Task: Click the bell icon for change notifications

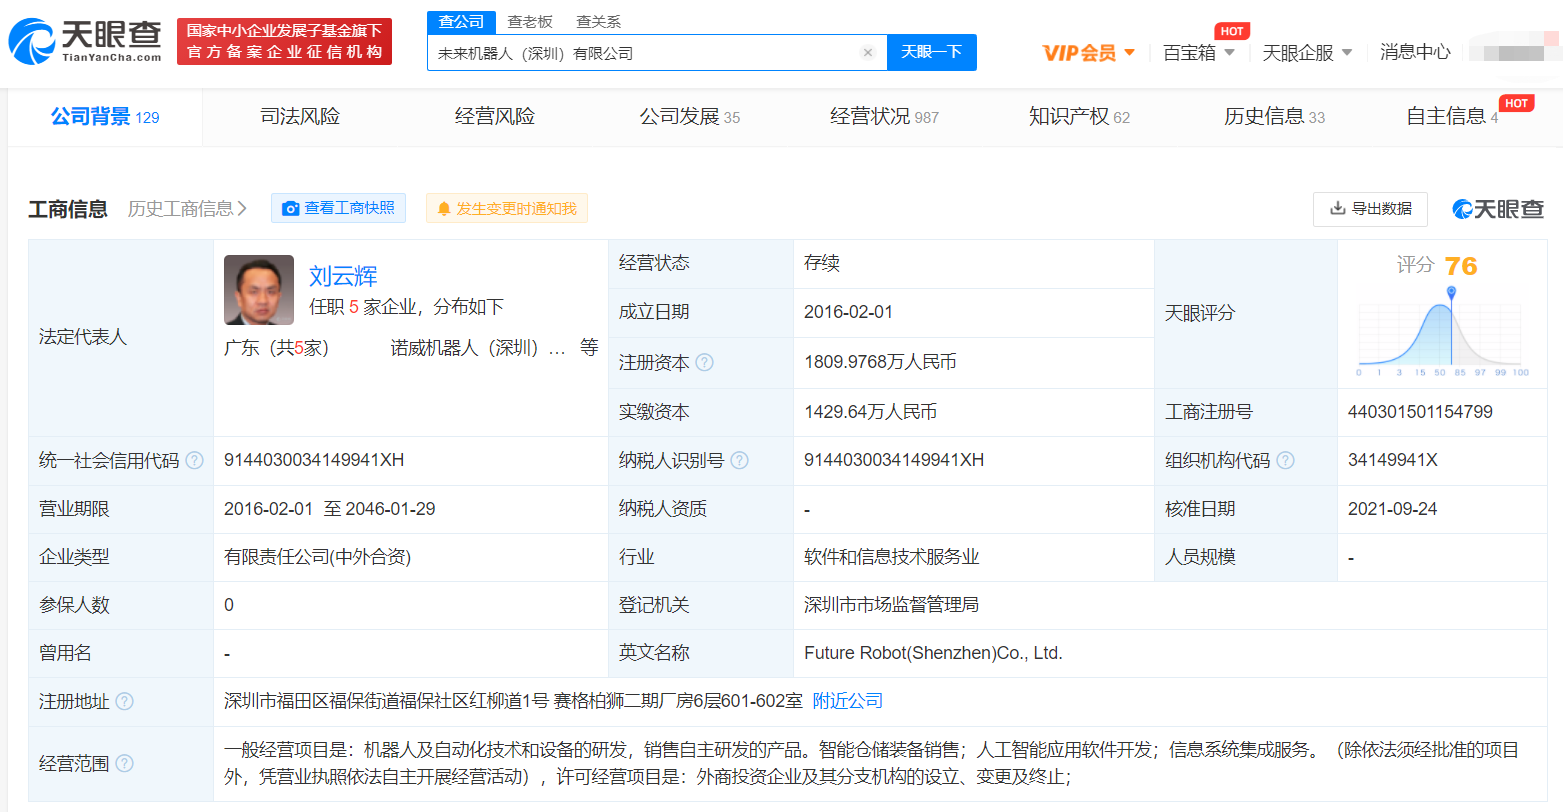Action: tap(444, 209)
